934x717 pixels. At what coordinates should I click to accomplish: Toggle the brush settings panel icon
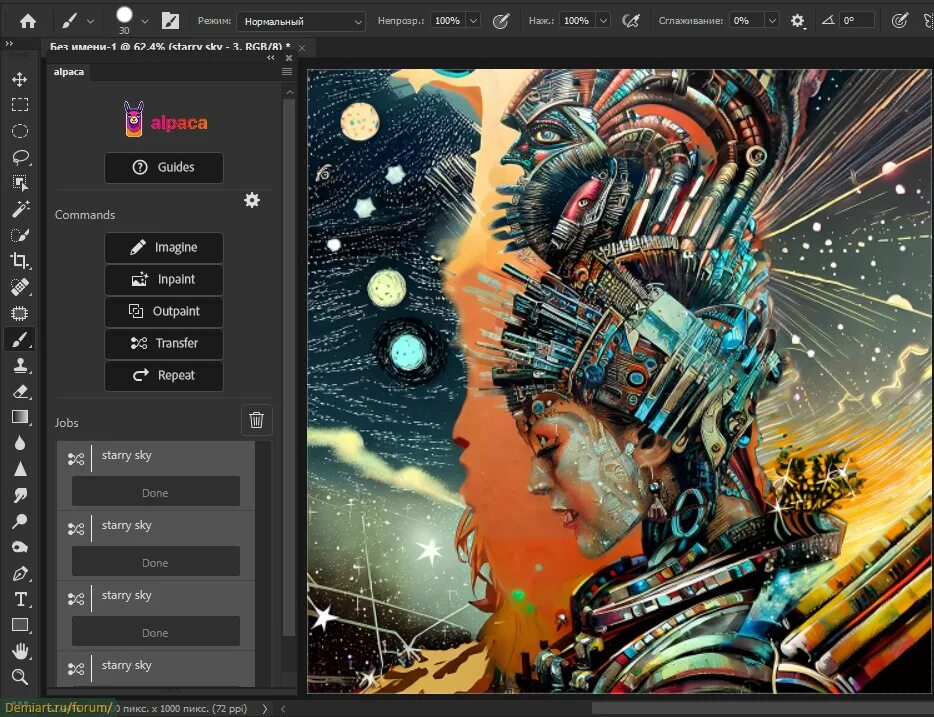pyautogui.click(x=170, y=21)
